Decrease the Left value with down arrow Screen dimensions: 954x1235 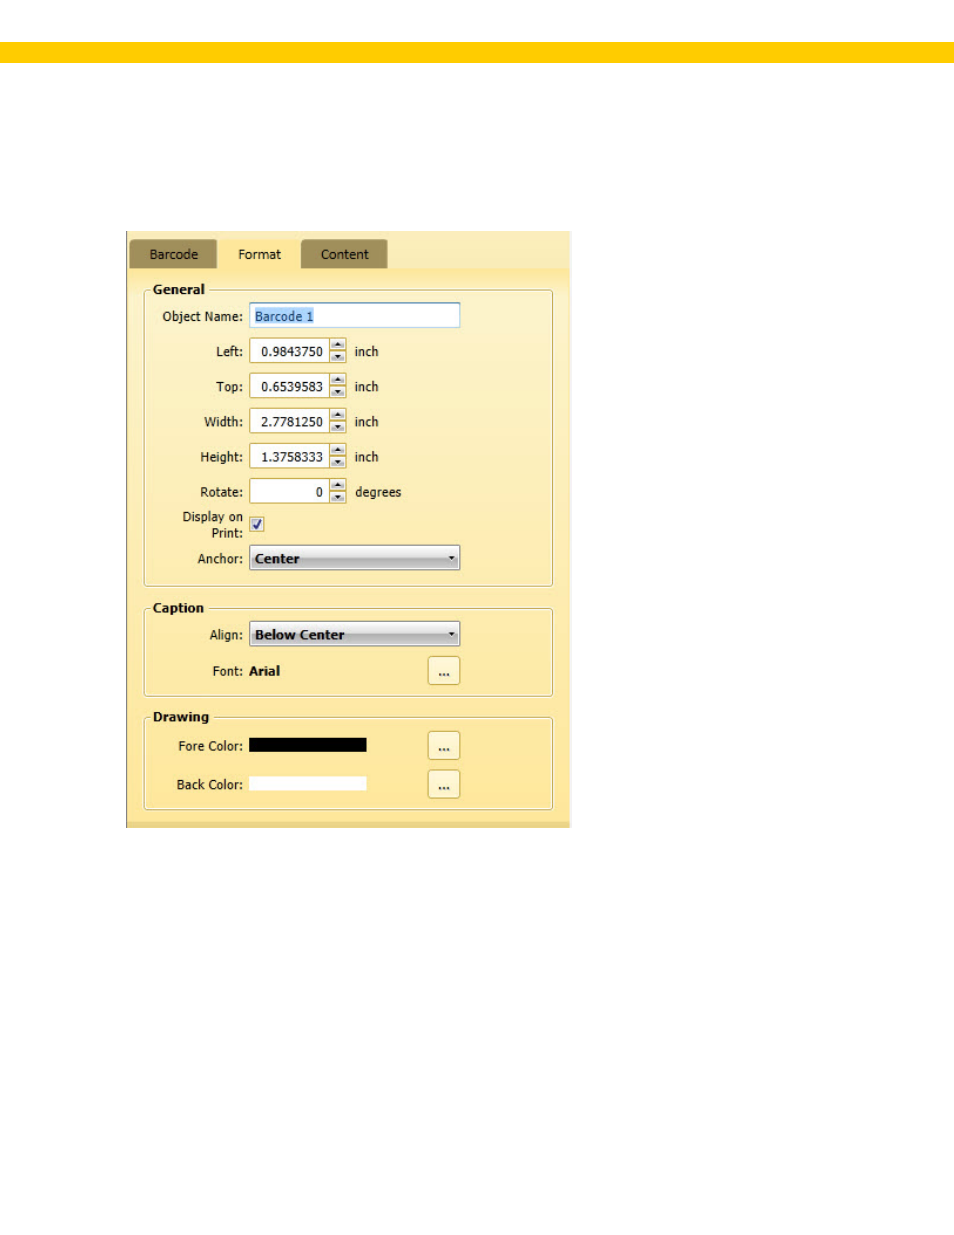tap(338, 357)
